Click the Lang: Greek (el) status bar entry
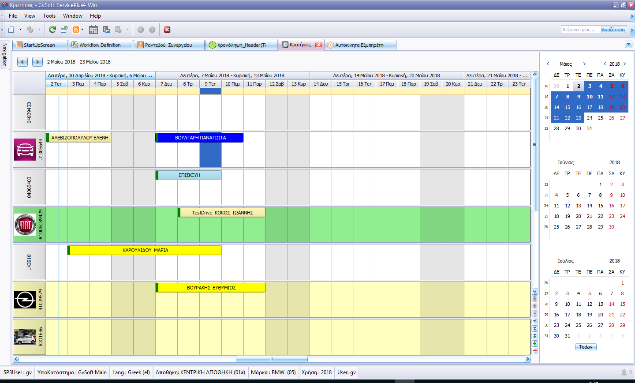635x383 pixels. pyautogui.click(x=131, y=372)
